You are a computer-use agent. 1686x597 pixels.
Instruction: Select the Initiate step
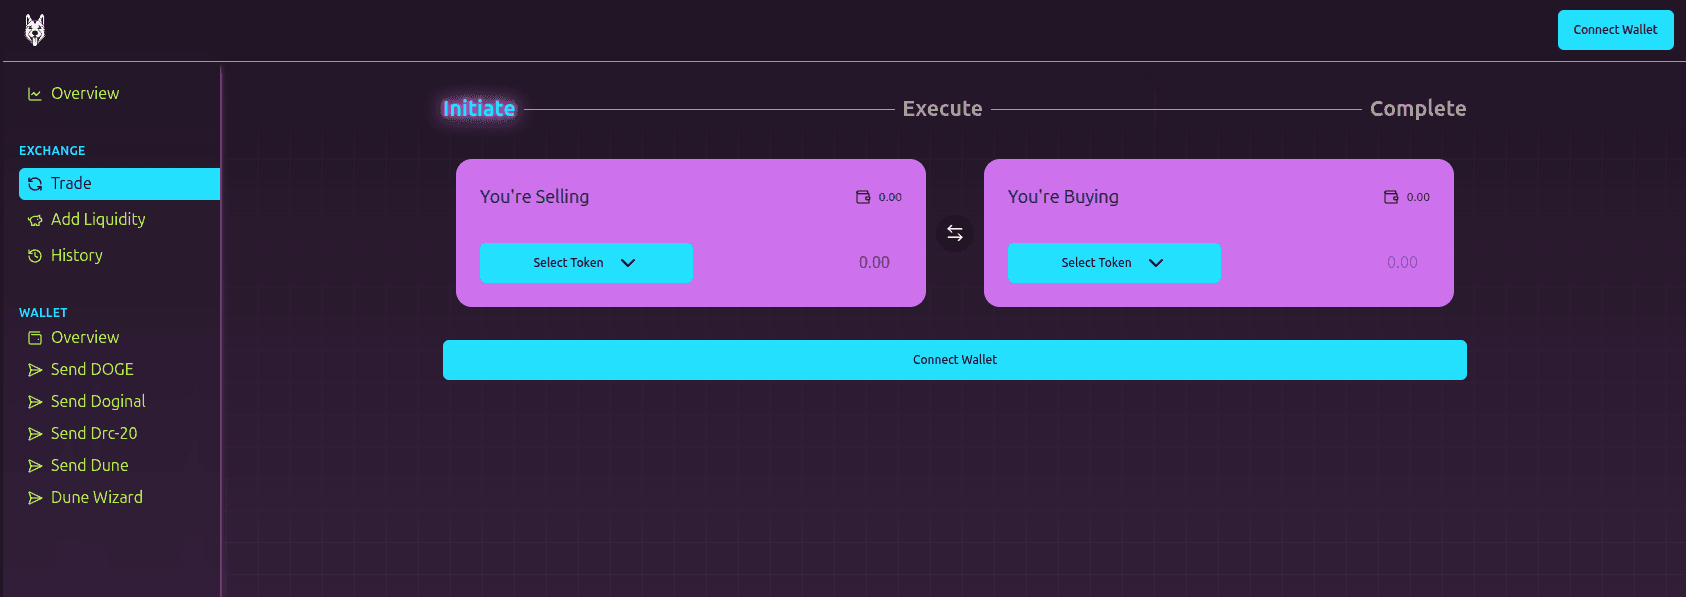coord(477,109)
